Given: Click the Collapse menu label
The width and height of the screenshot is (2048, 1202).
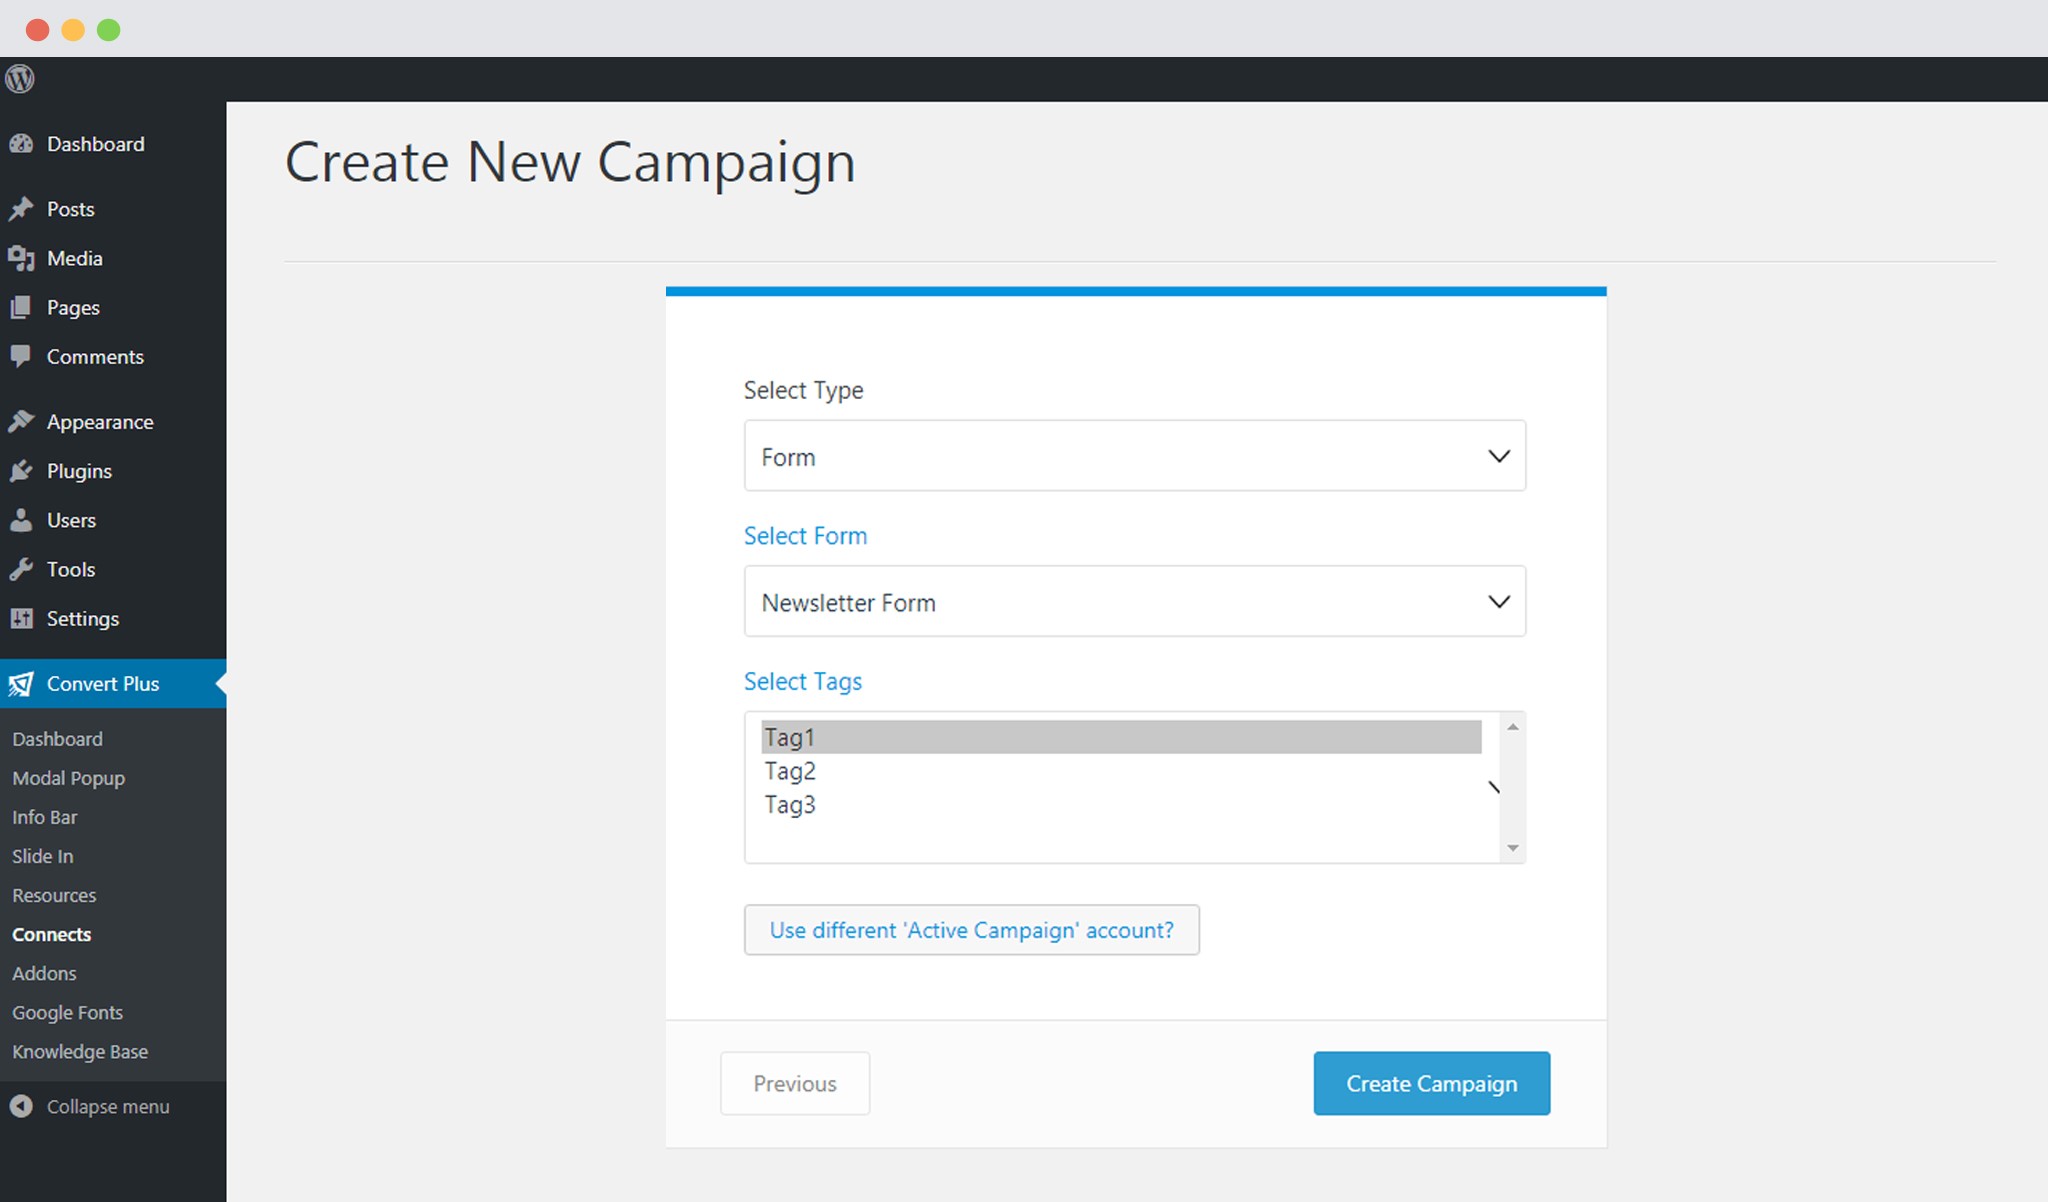Looking at the screenshot, I should 108,1107.
